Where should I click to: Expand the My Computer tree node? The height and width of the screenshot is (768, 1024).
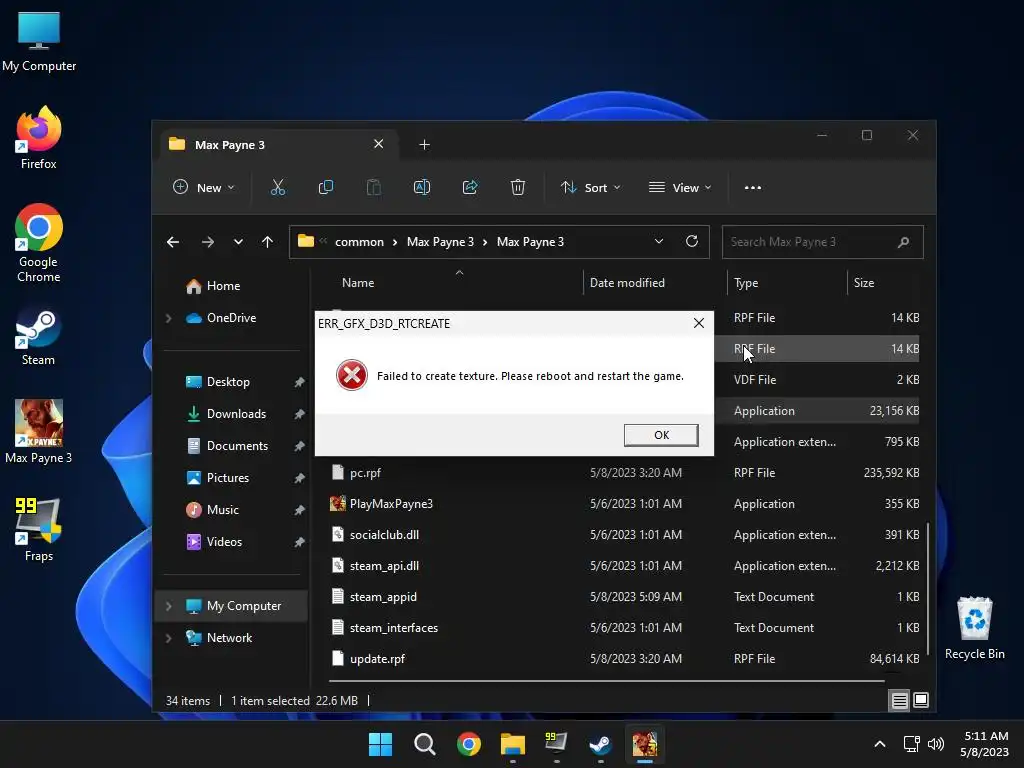[x=169, y=606]
